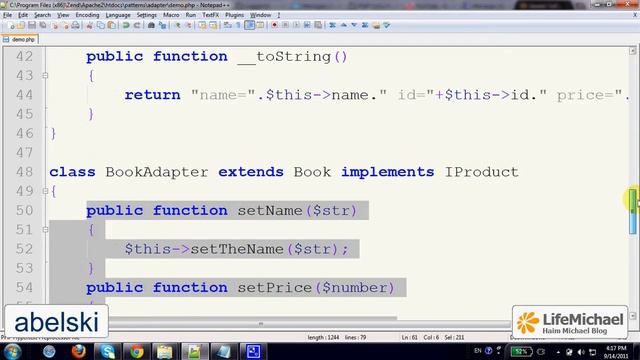Collapse the setName fold marker at line 51
640x360 pixels.
[45, 230]
